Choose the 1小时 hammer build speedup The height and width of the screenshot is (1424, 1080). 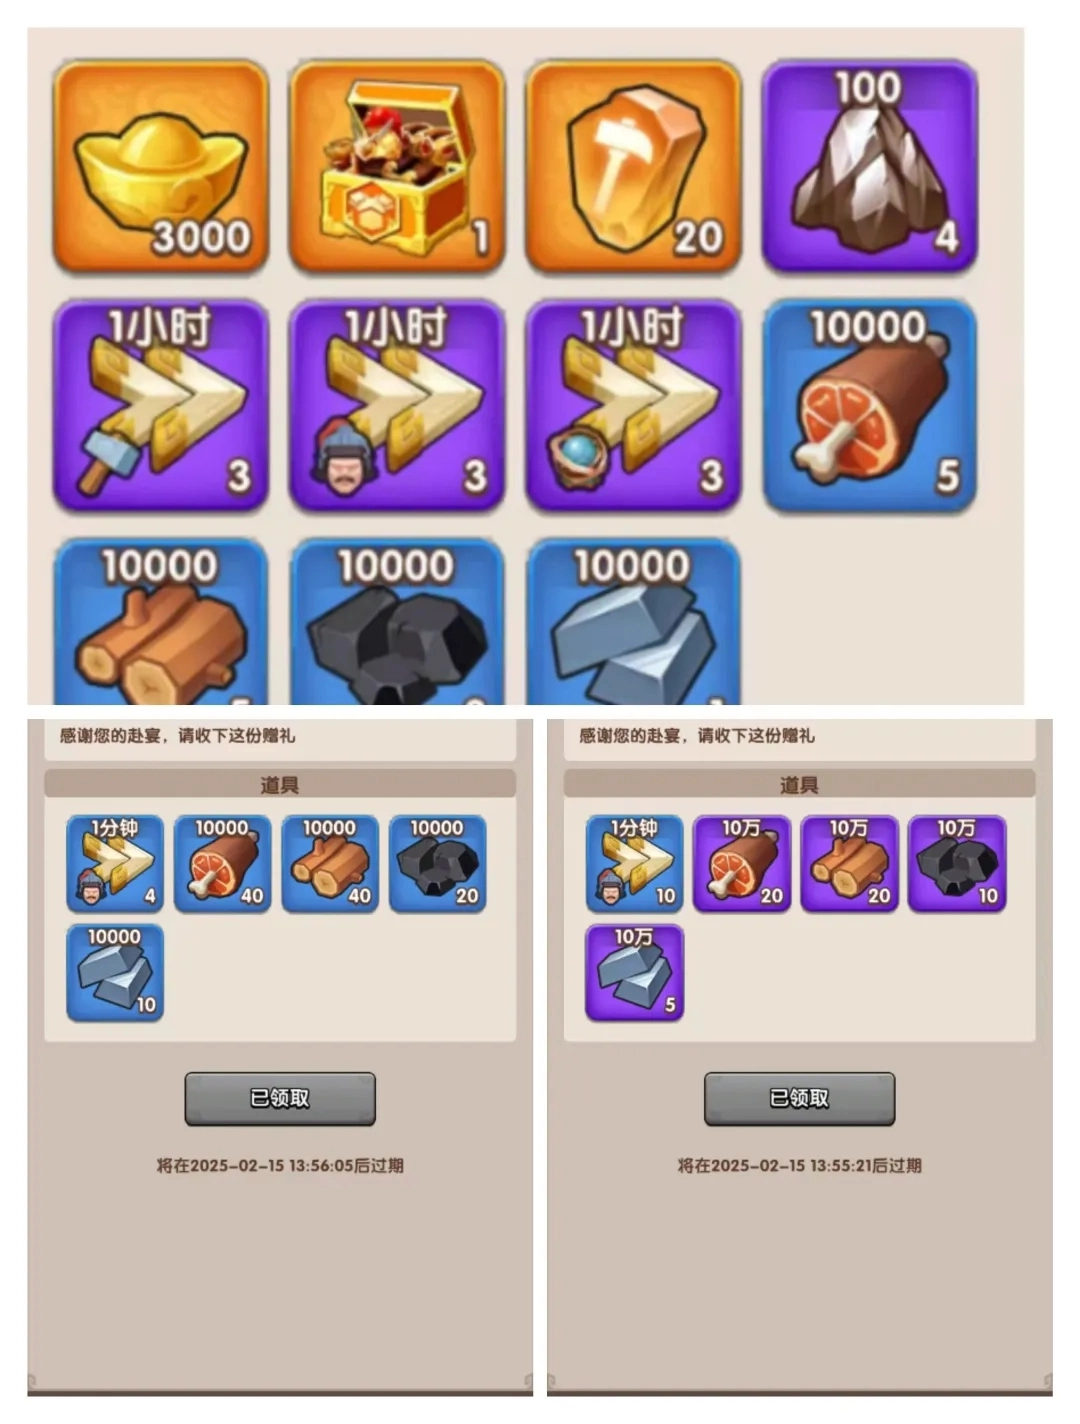tap(160, 405)
